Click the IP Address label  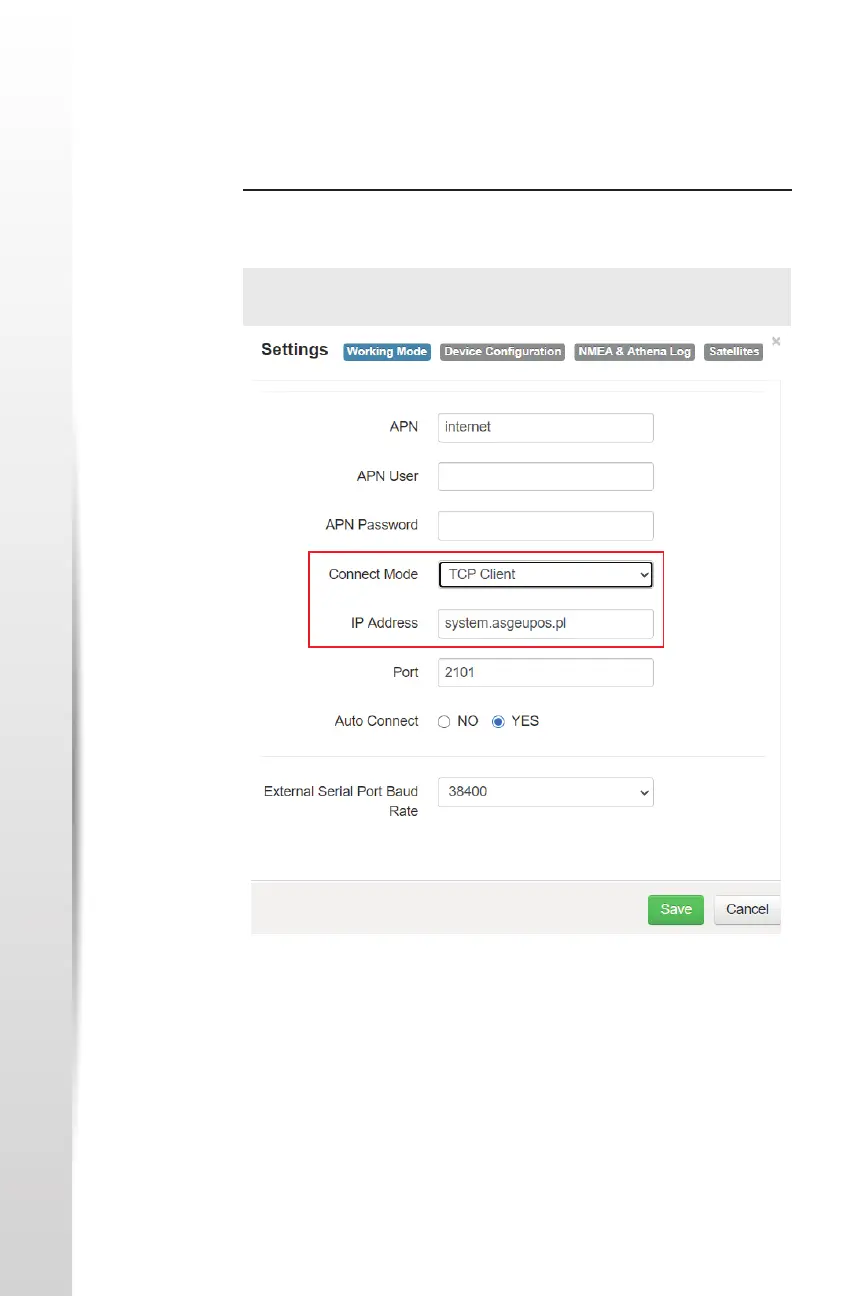384,623
